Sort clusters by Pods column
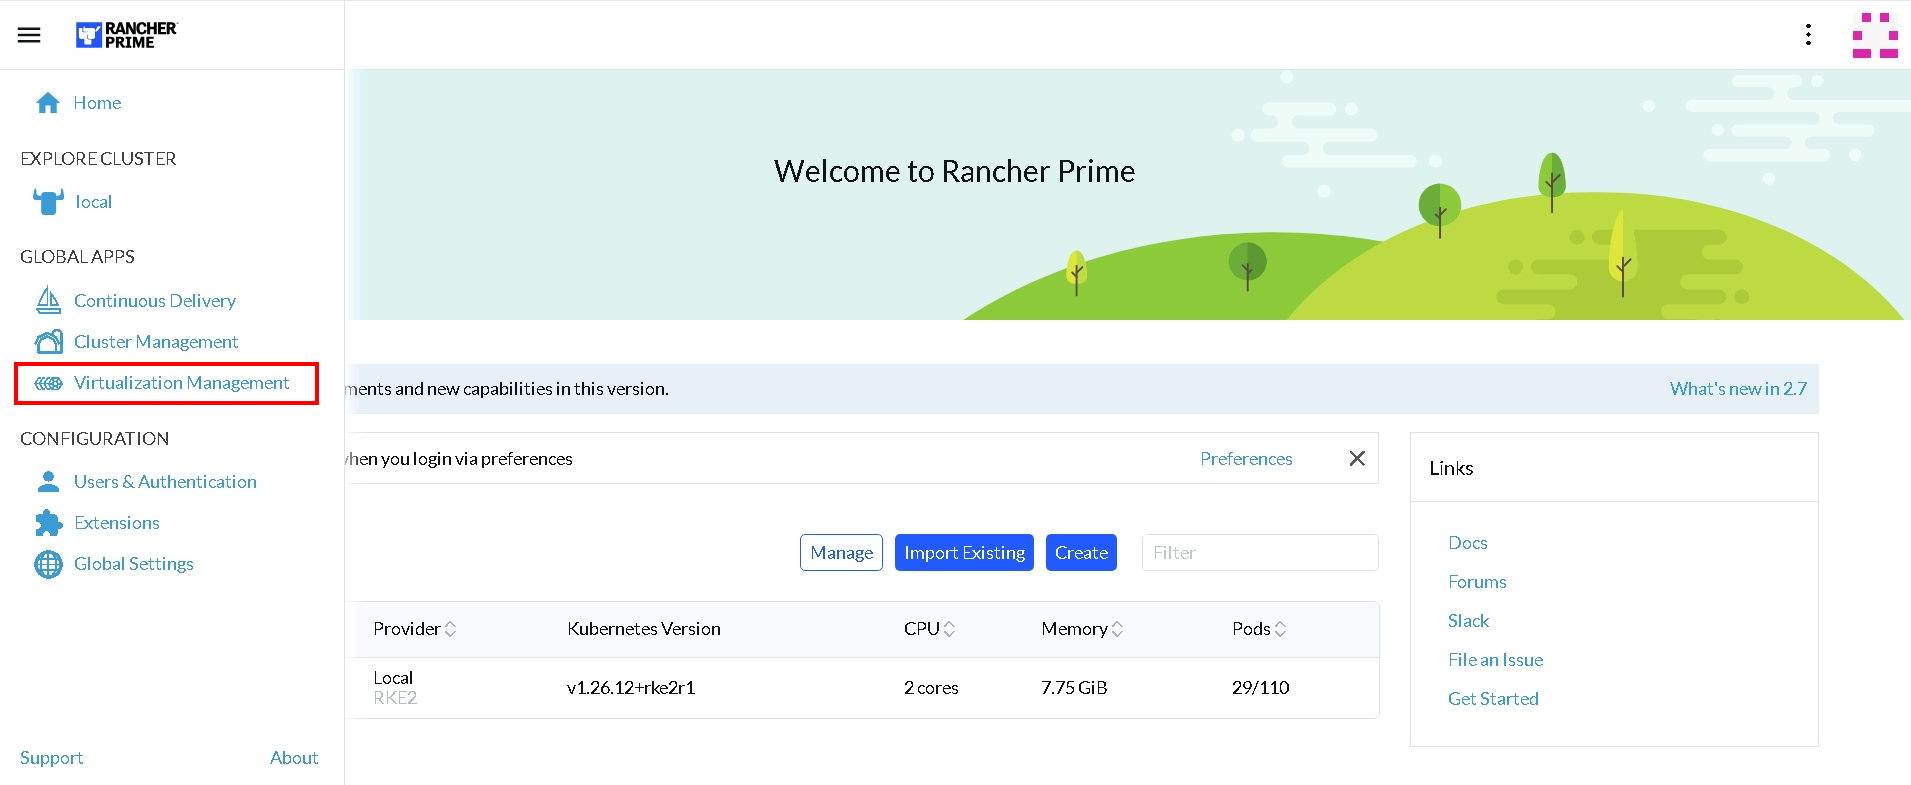The height and width of the screenshot is (785, 1911). click(x=1259, y=629)
